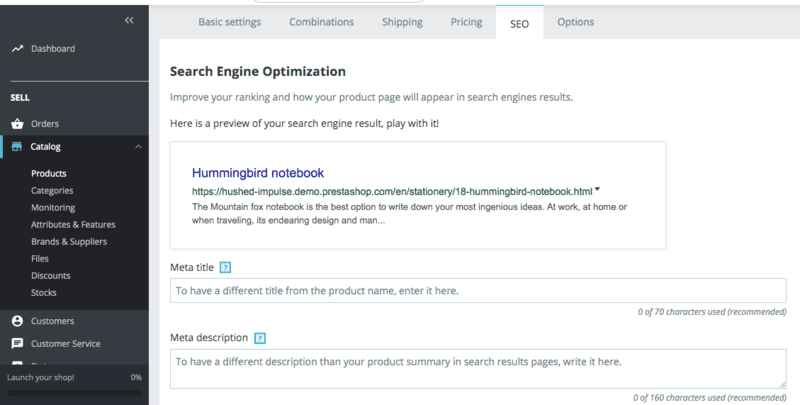Select Categories submenu item
Image resolution: width=800 pixels, height=405 pixels.
[52, 191]
